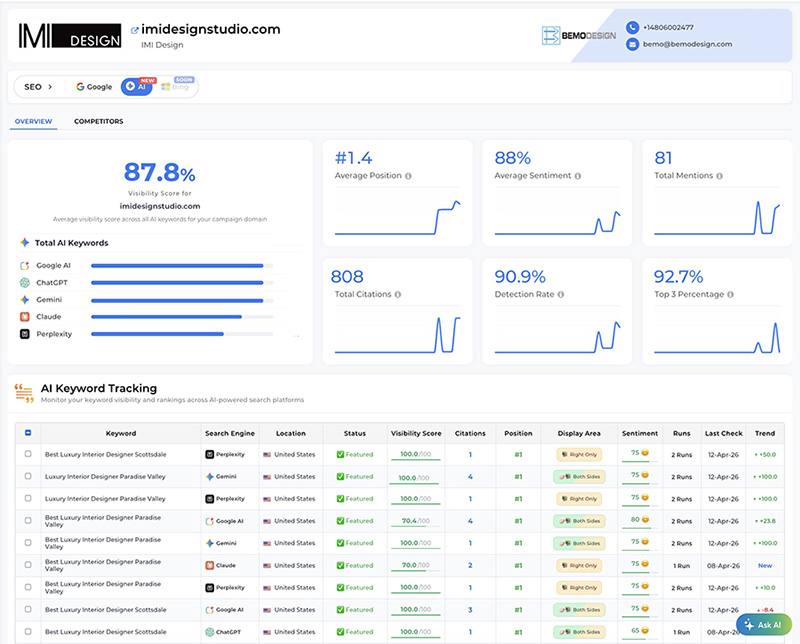Select the checkbox for Luxury Interior Designer Paradise Valley

tap(28, 477)
